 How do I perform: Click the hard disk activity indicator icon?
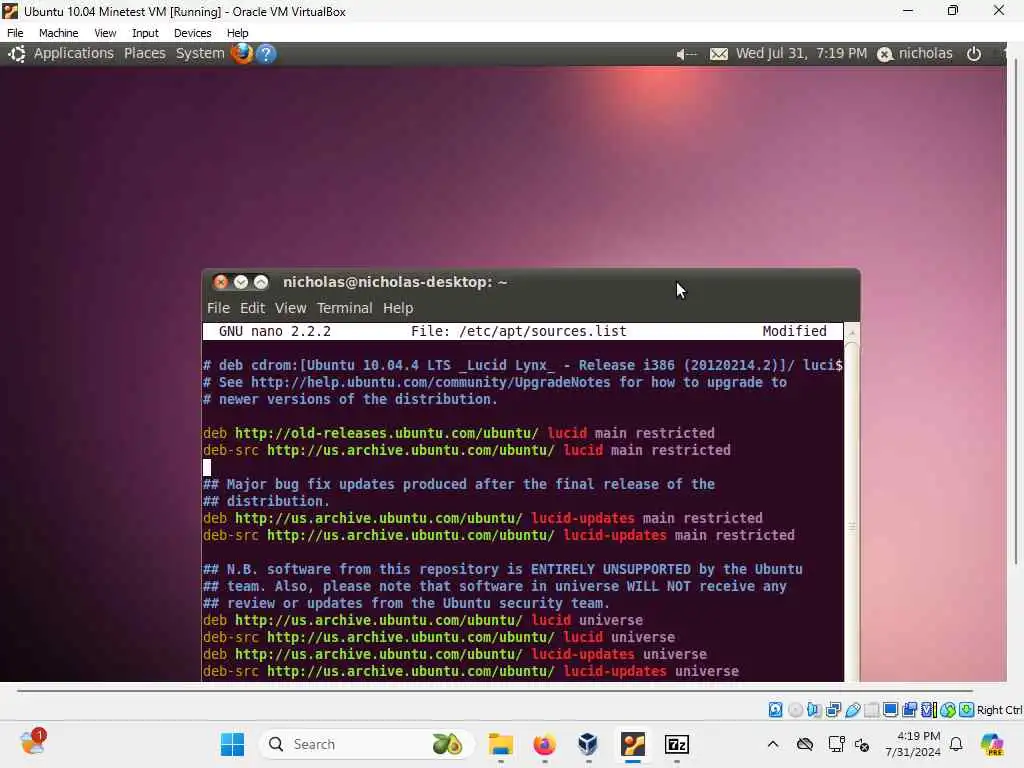775,710
